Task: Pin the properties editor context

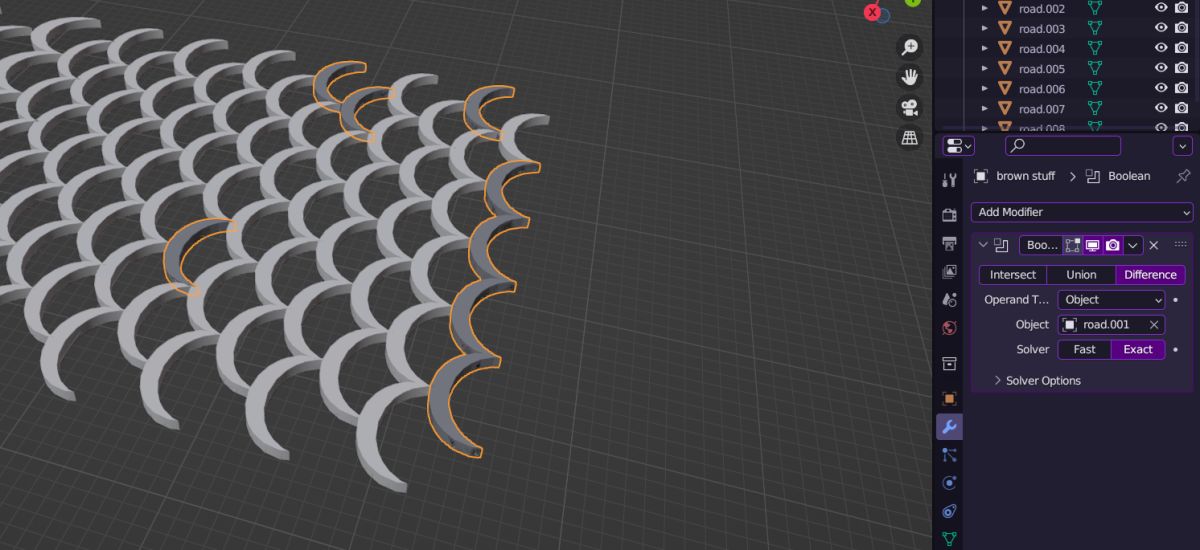Action: point(1183,176)
